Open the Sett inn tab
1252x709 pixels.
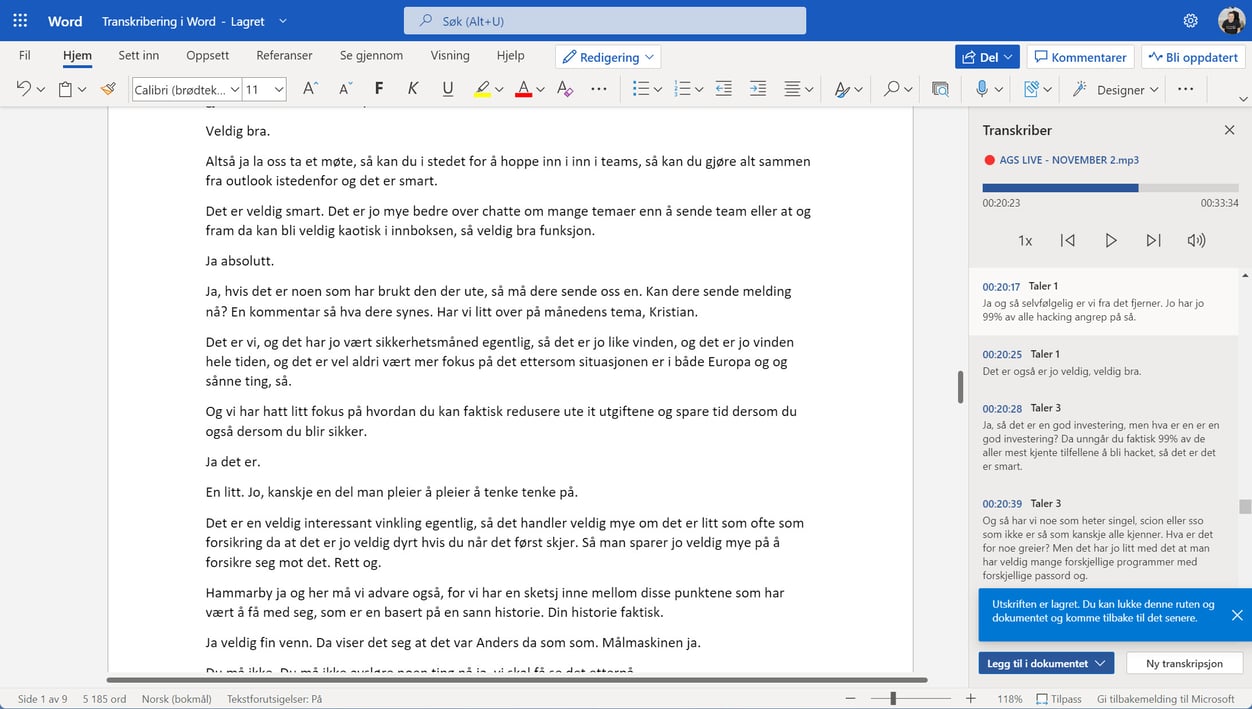point(139,56)
